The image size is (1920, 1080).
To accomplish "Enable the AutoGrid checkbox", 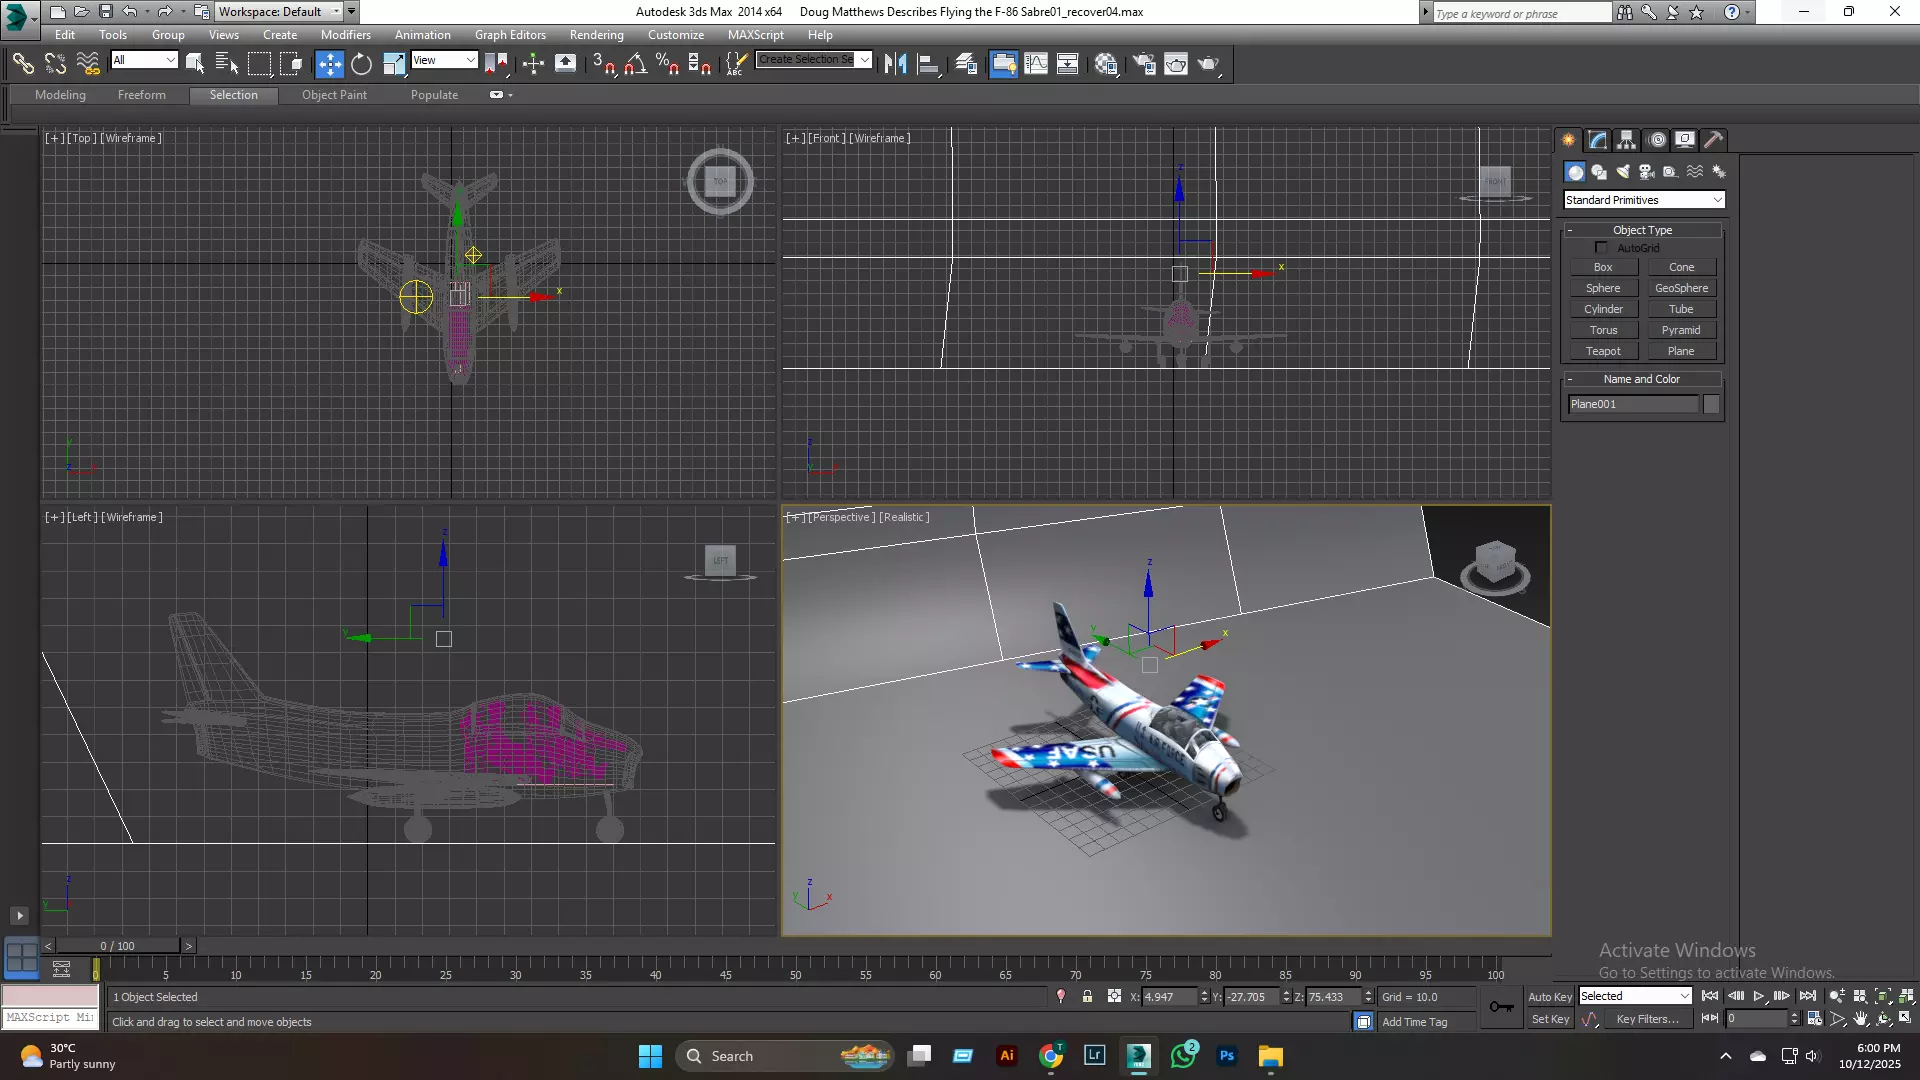I will [x=1601, y=247].
